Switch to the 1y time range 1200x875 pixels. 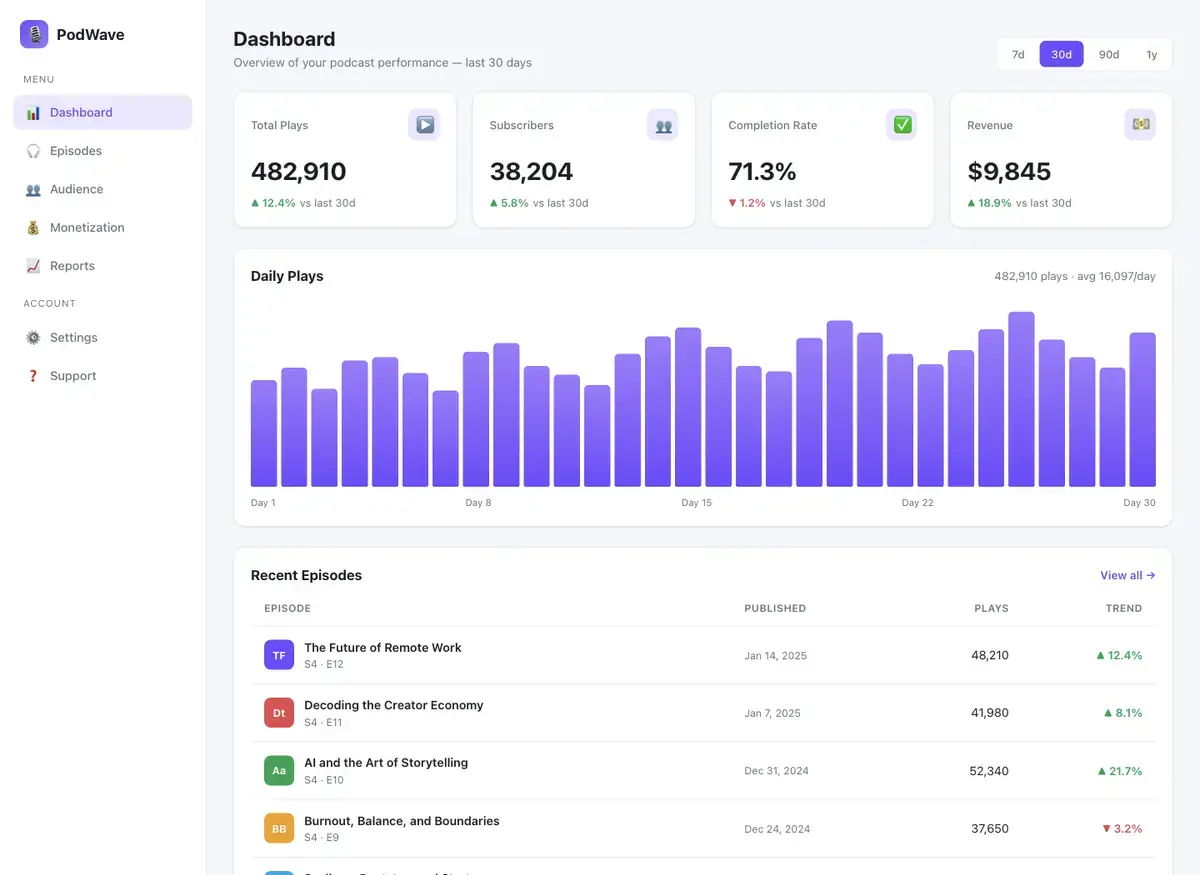click(x=1152, y=54)
